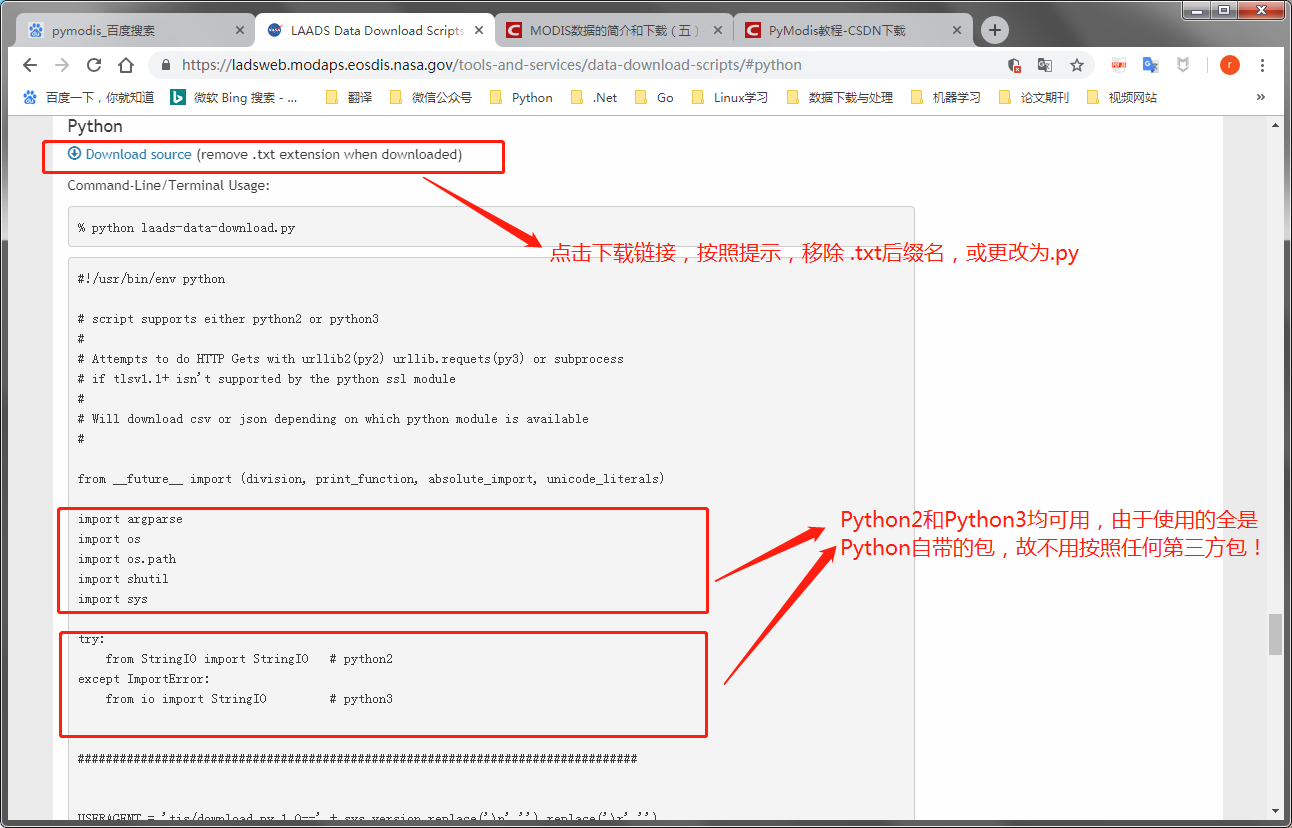Click the Home button in browser toolbar
1292x828 pixels.
click(x=124, y=64)
